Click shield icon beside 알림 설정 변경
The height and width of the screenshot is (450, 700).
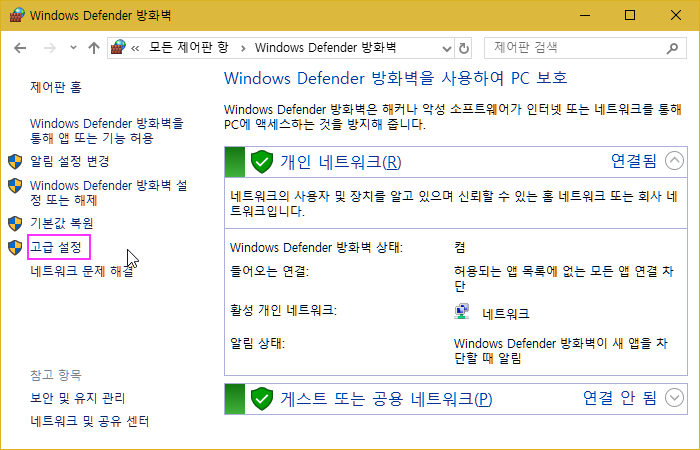(15, 162)
